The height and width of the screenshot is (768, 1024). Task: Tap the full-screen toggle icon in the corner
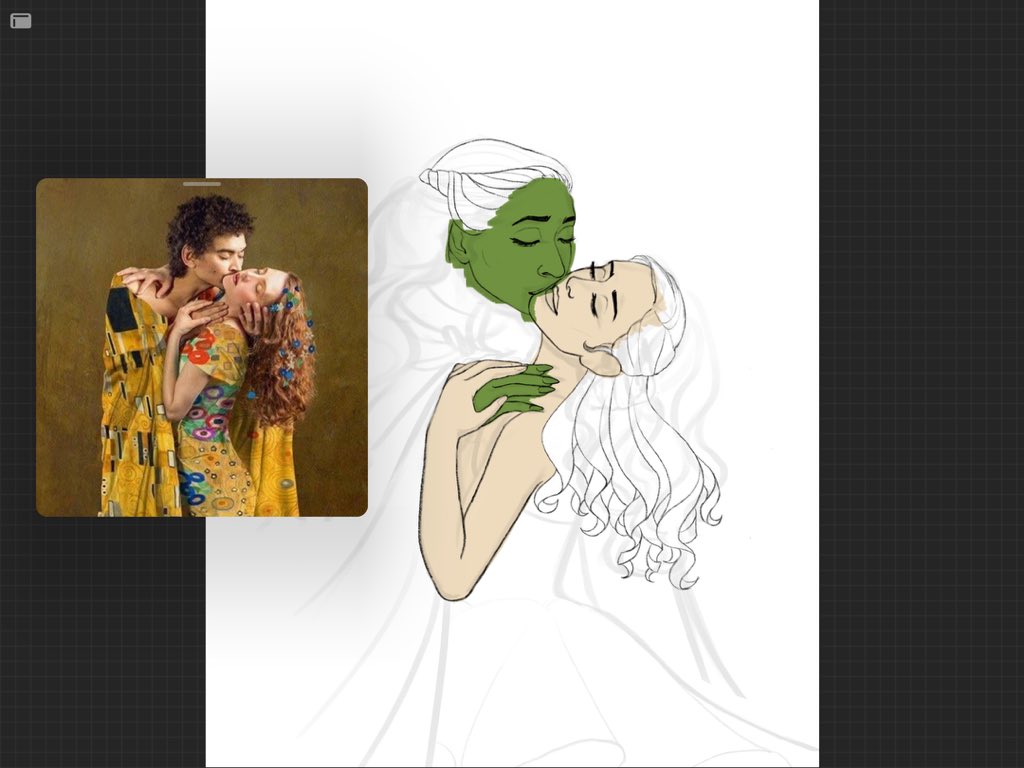click(21, 21)
